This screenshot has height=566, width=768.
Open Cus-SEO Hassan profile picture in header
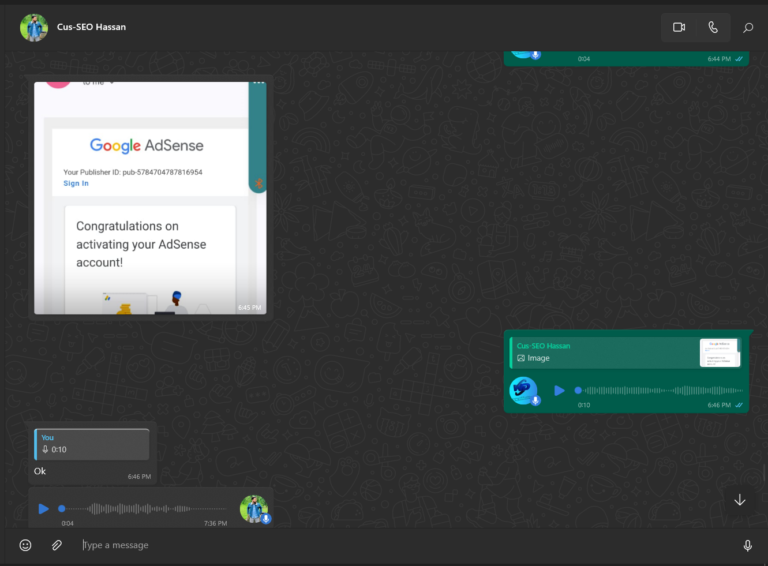(x=34, y=27)
